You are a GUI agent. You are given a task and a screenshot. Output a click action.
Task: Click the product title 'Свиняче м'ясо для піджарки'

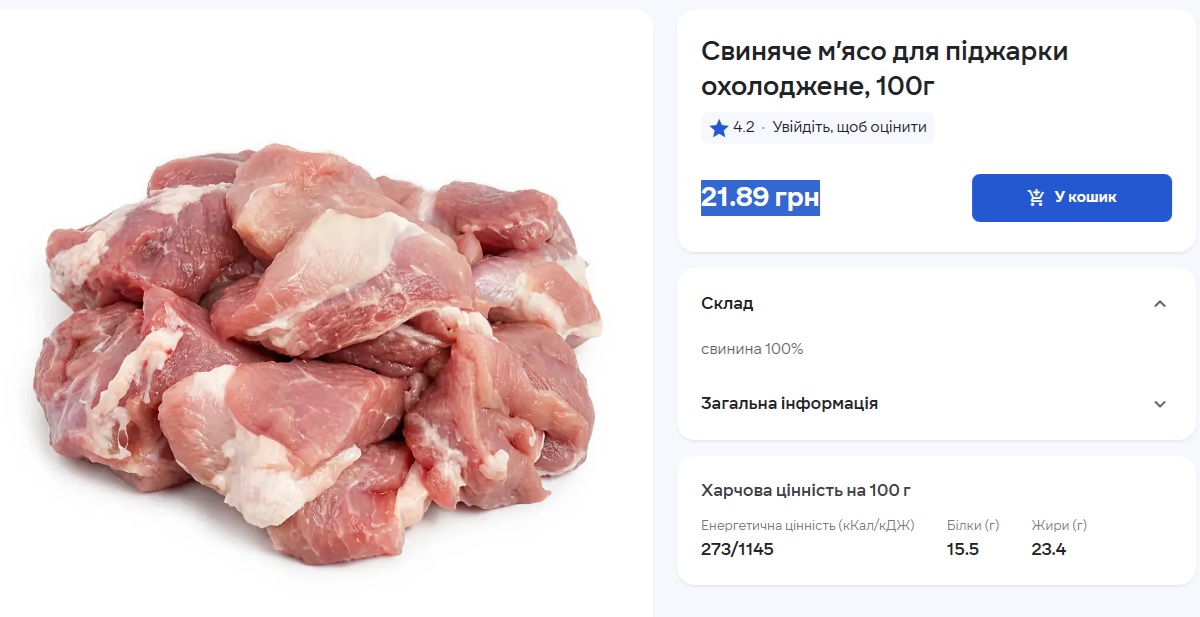884,52
